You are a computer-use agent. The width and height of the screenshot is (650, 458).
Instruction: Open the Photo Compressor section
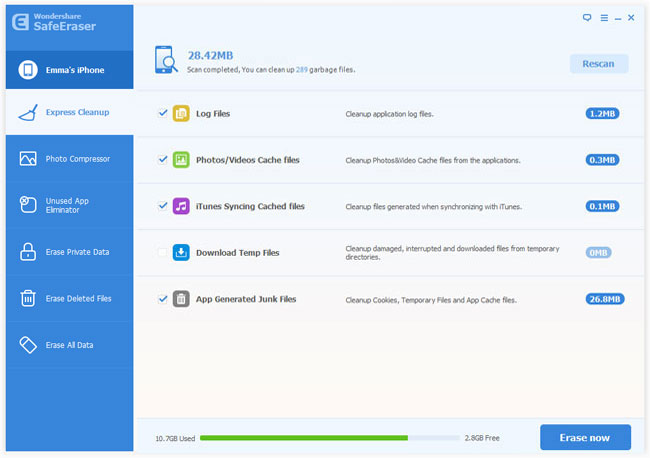[x=70, y=159]
